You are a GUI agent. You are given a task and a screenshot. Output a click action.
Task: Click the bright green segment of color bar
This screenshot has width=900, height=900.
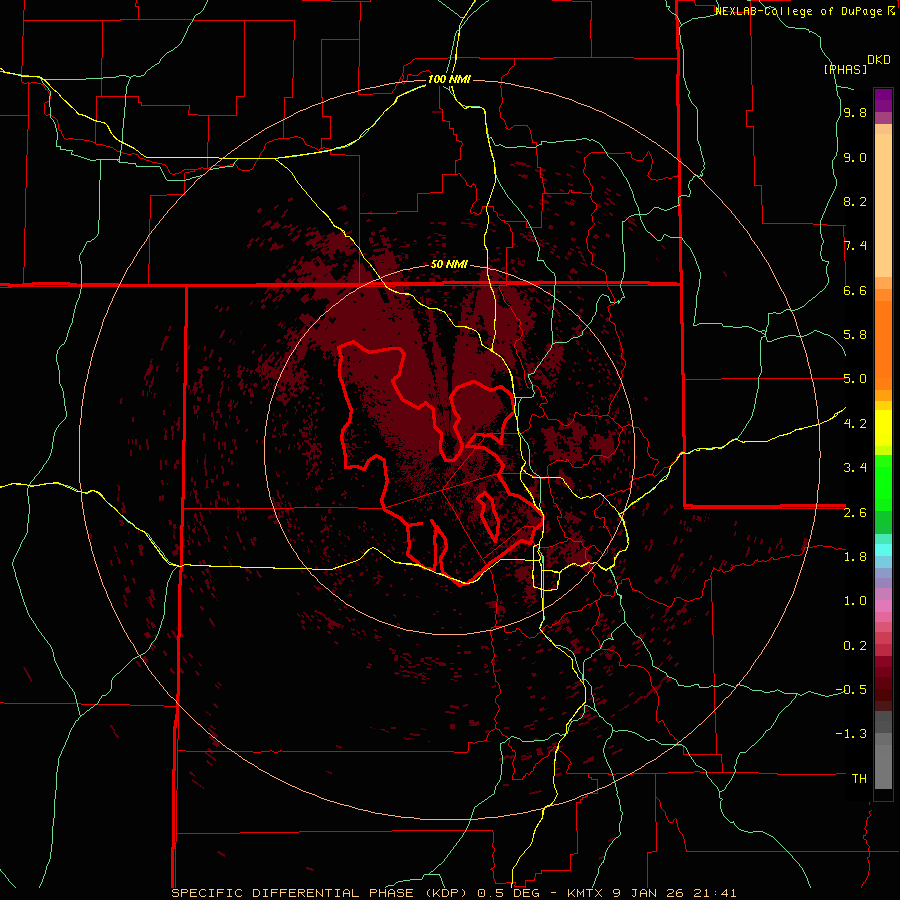883,482
